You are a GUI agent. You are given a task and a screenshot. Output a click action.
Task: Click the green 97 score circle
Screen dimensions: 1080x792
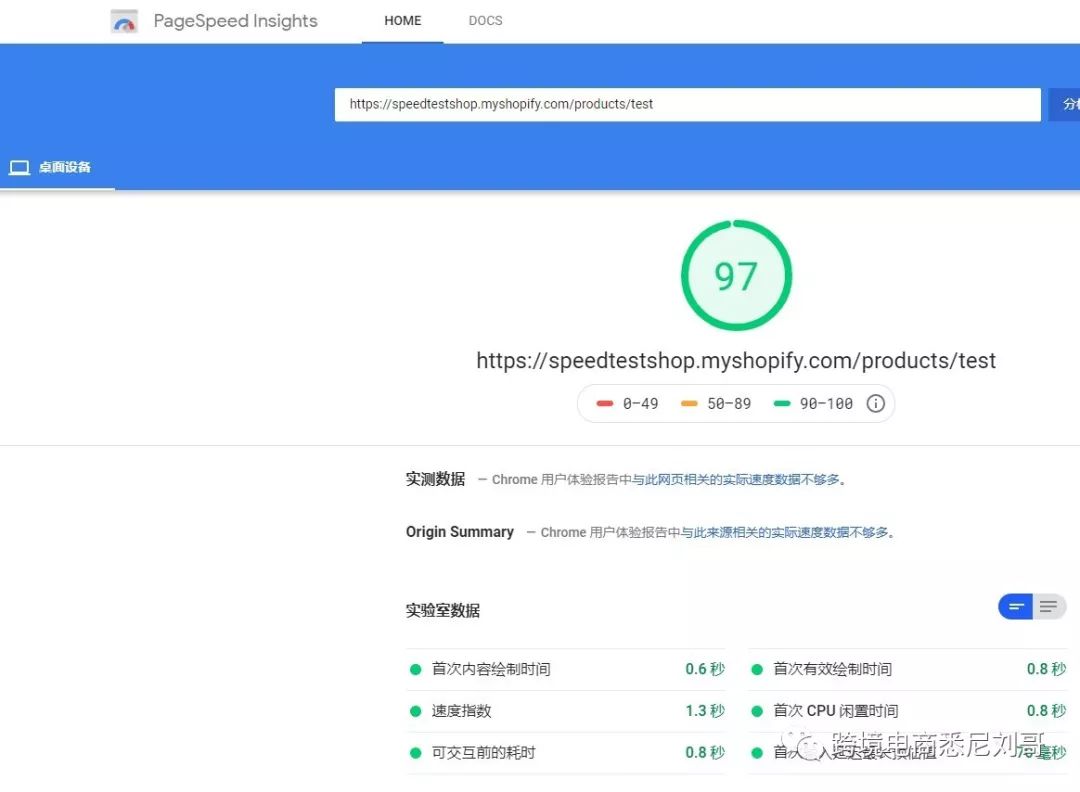(x=736, y=273)
